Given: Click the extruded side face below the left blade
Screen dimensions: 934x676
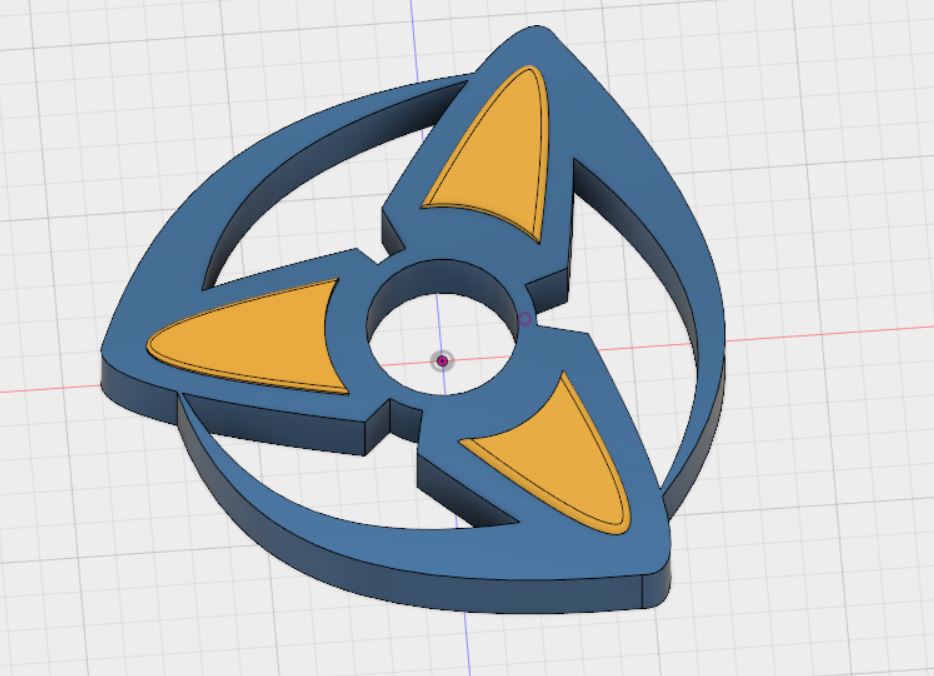Looking at the screenshot, I should point(130,385).
